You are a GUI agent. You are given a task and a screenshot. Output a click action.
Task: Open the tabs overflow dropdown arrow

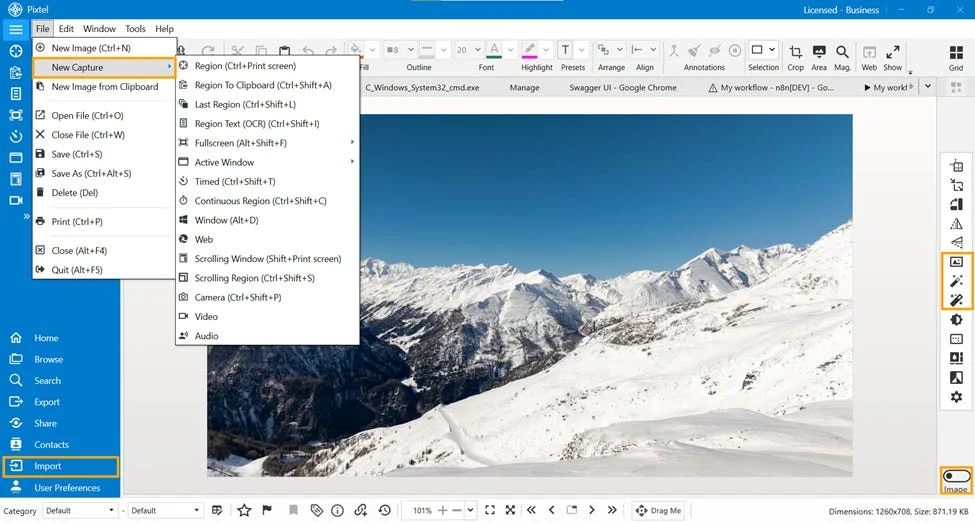pyautogui.click(x=928, y=87)
